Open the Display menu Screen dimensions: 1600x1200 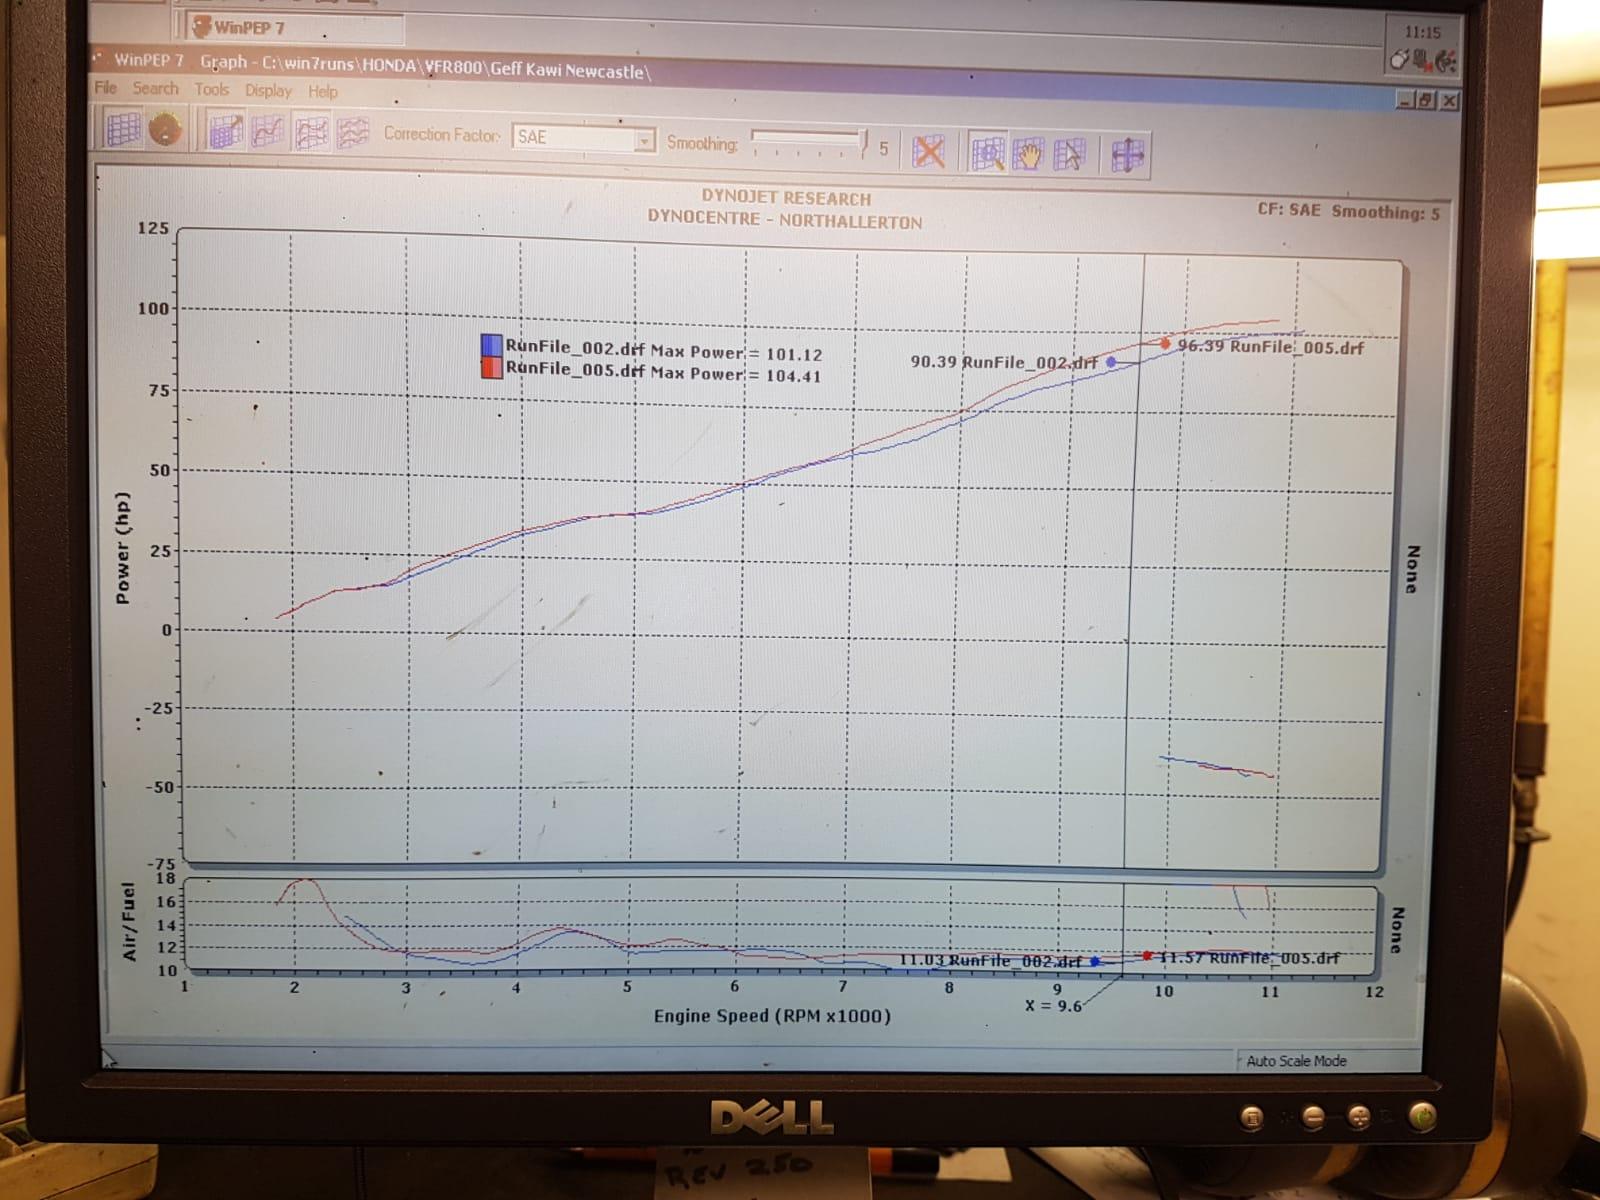pos(268,90)
